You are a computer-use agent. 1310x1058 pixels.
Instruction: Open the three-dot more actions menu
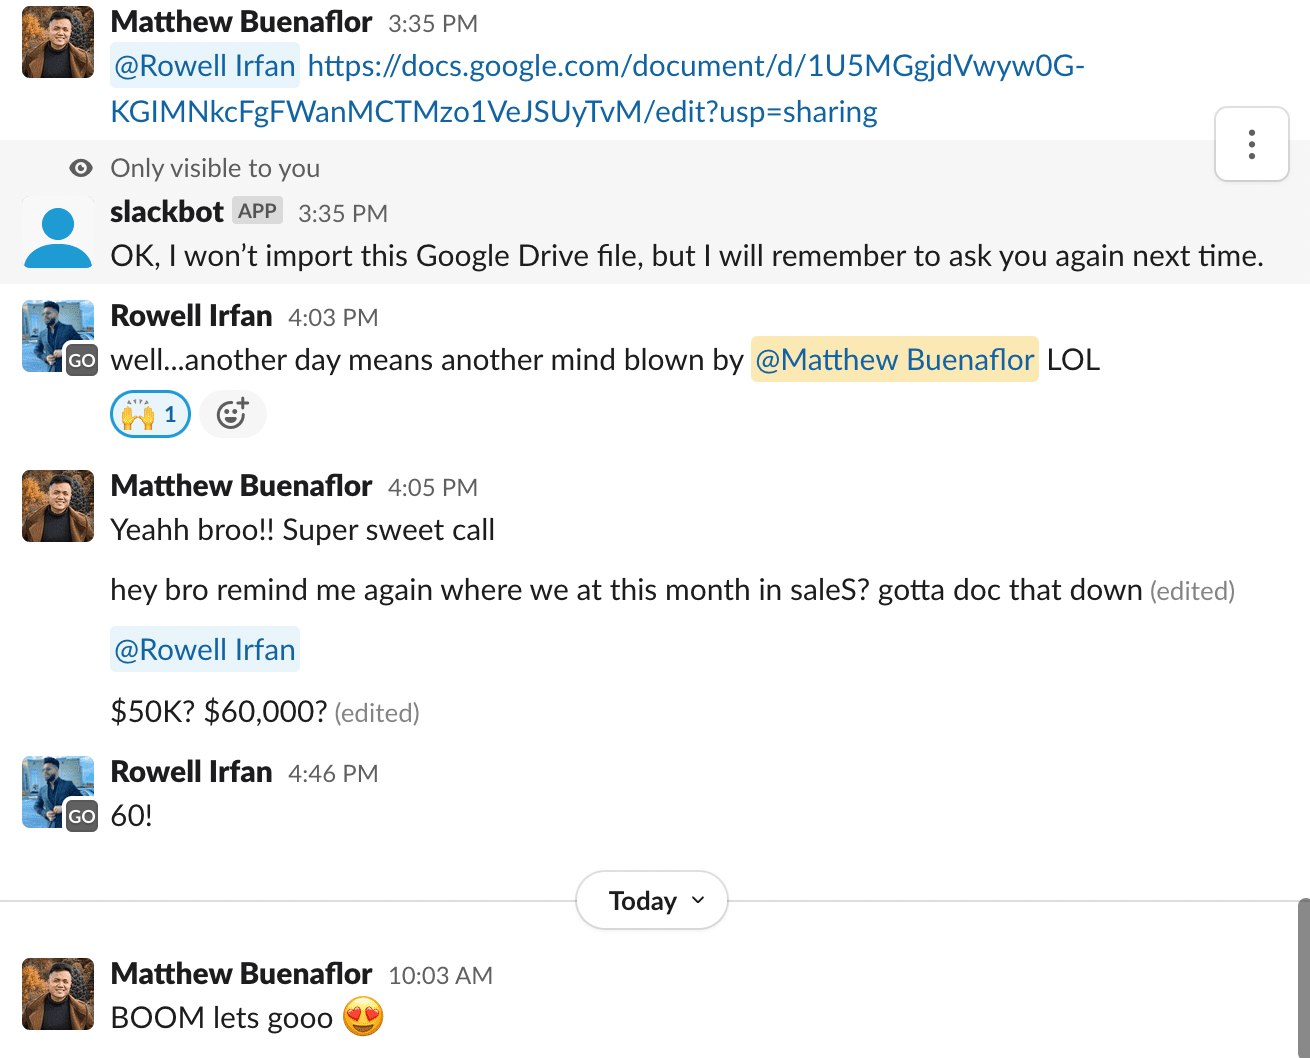pyautogui.click(x=1251, y=144)
